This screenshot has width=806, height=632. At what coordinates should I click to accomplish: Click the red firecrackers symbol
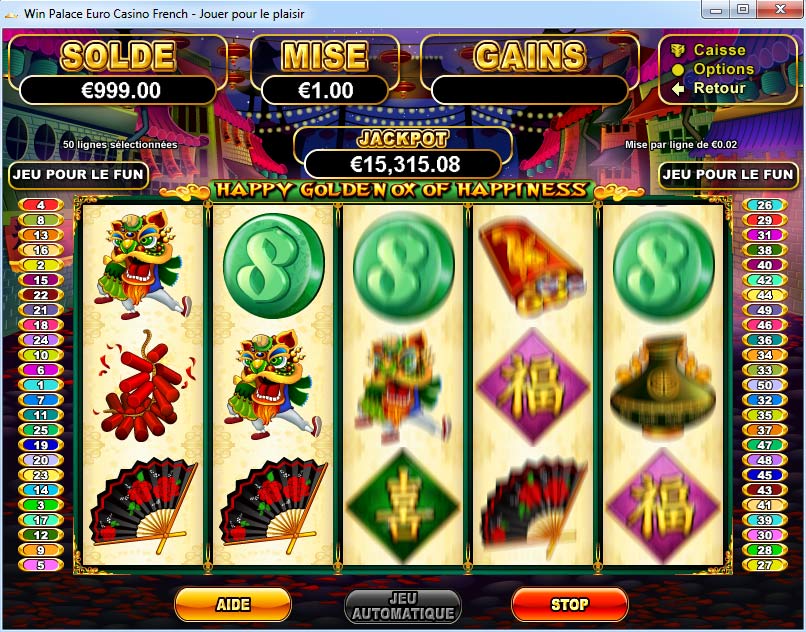click(x=144, y=386)
